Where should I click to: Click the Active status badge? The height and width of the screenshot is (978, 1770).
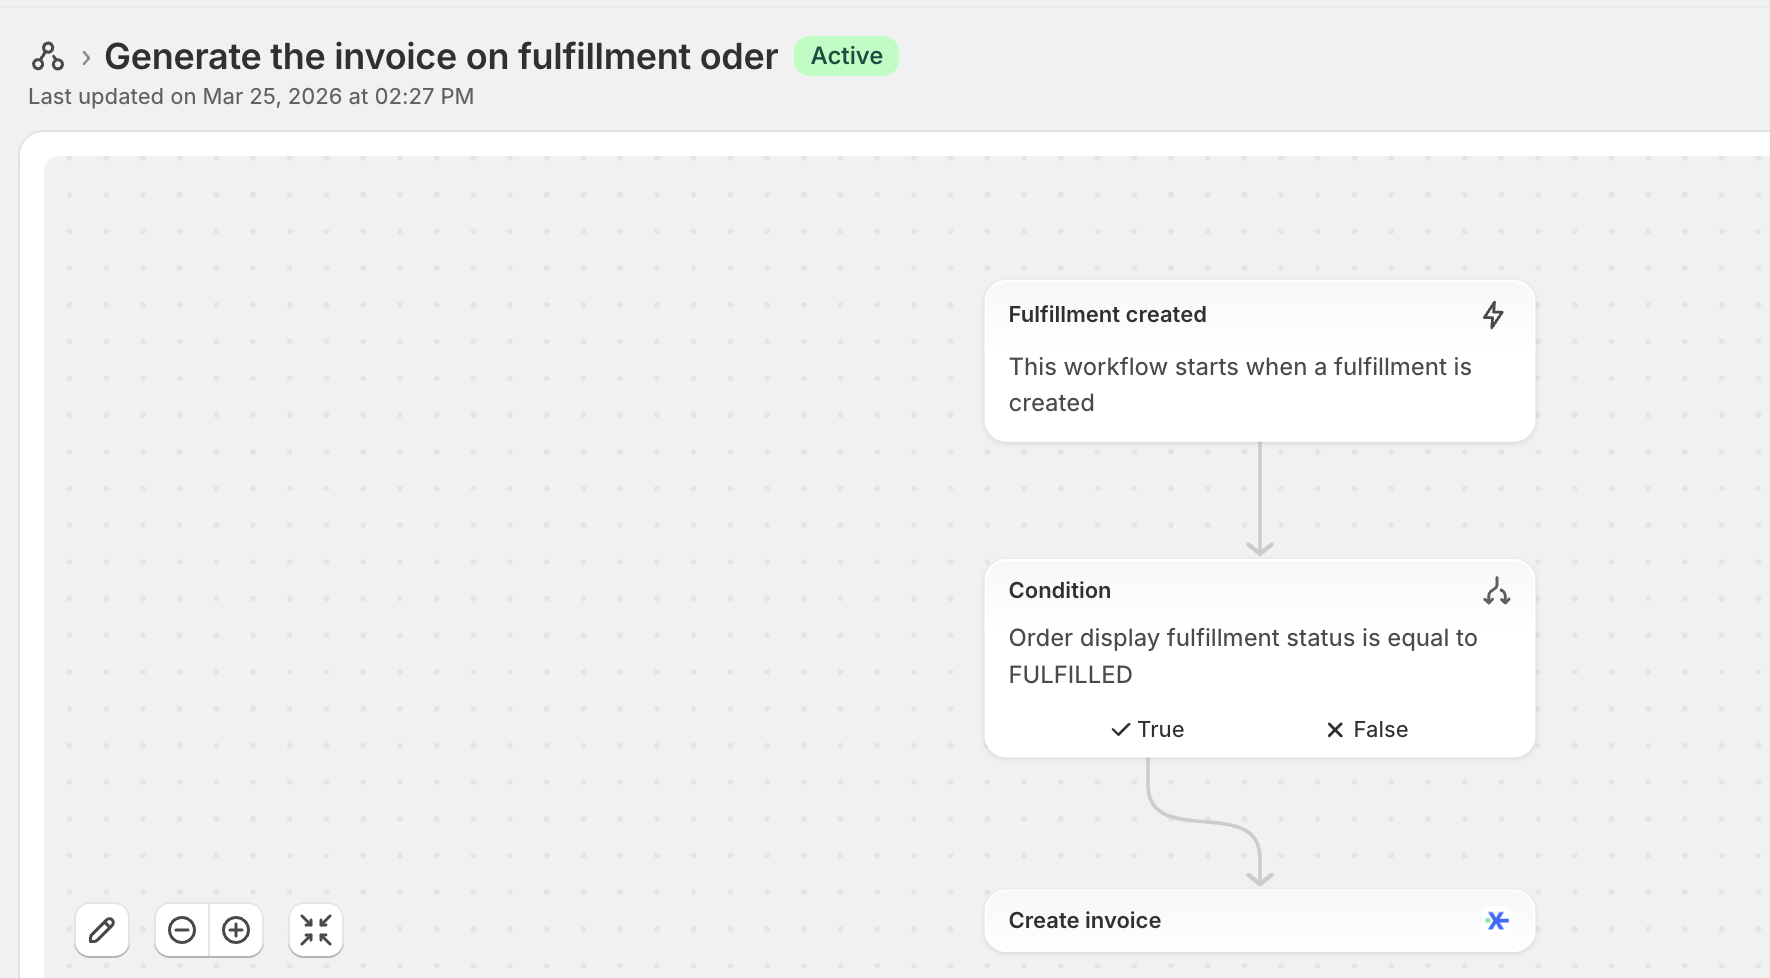coord(846,56)
